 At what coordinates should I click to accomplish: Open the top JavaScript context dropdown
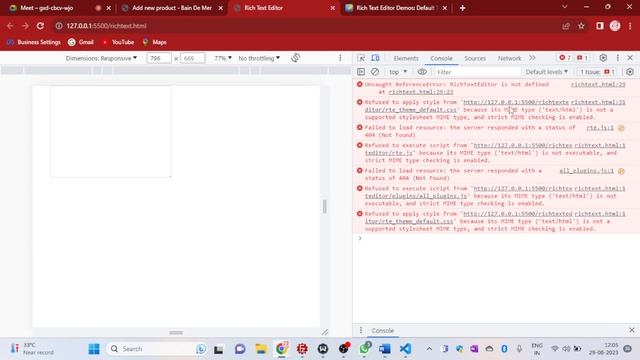398,72
